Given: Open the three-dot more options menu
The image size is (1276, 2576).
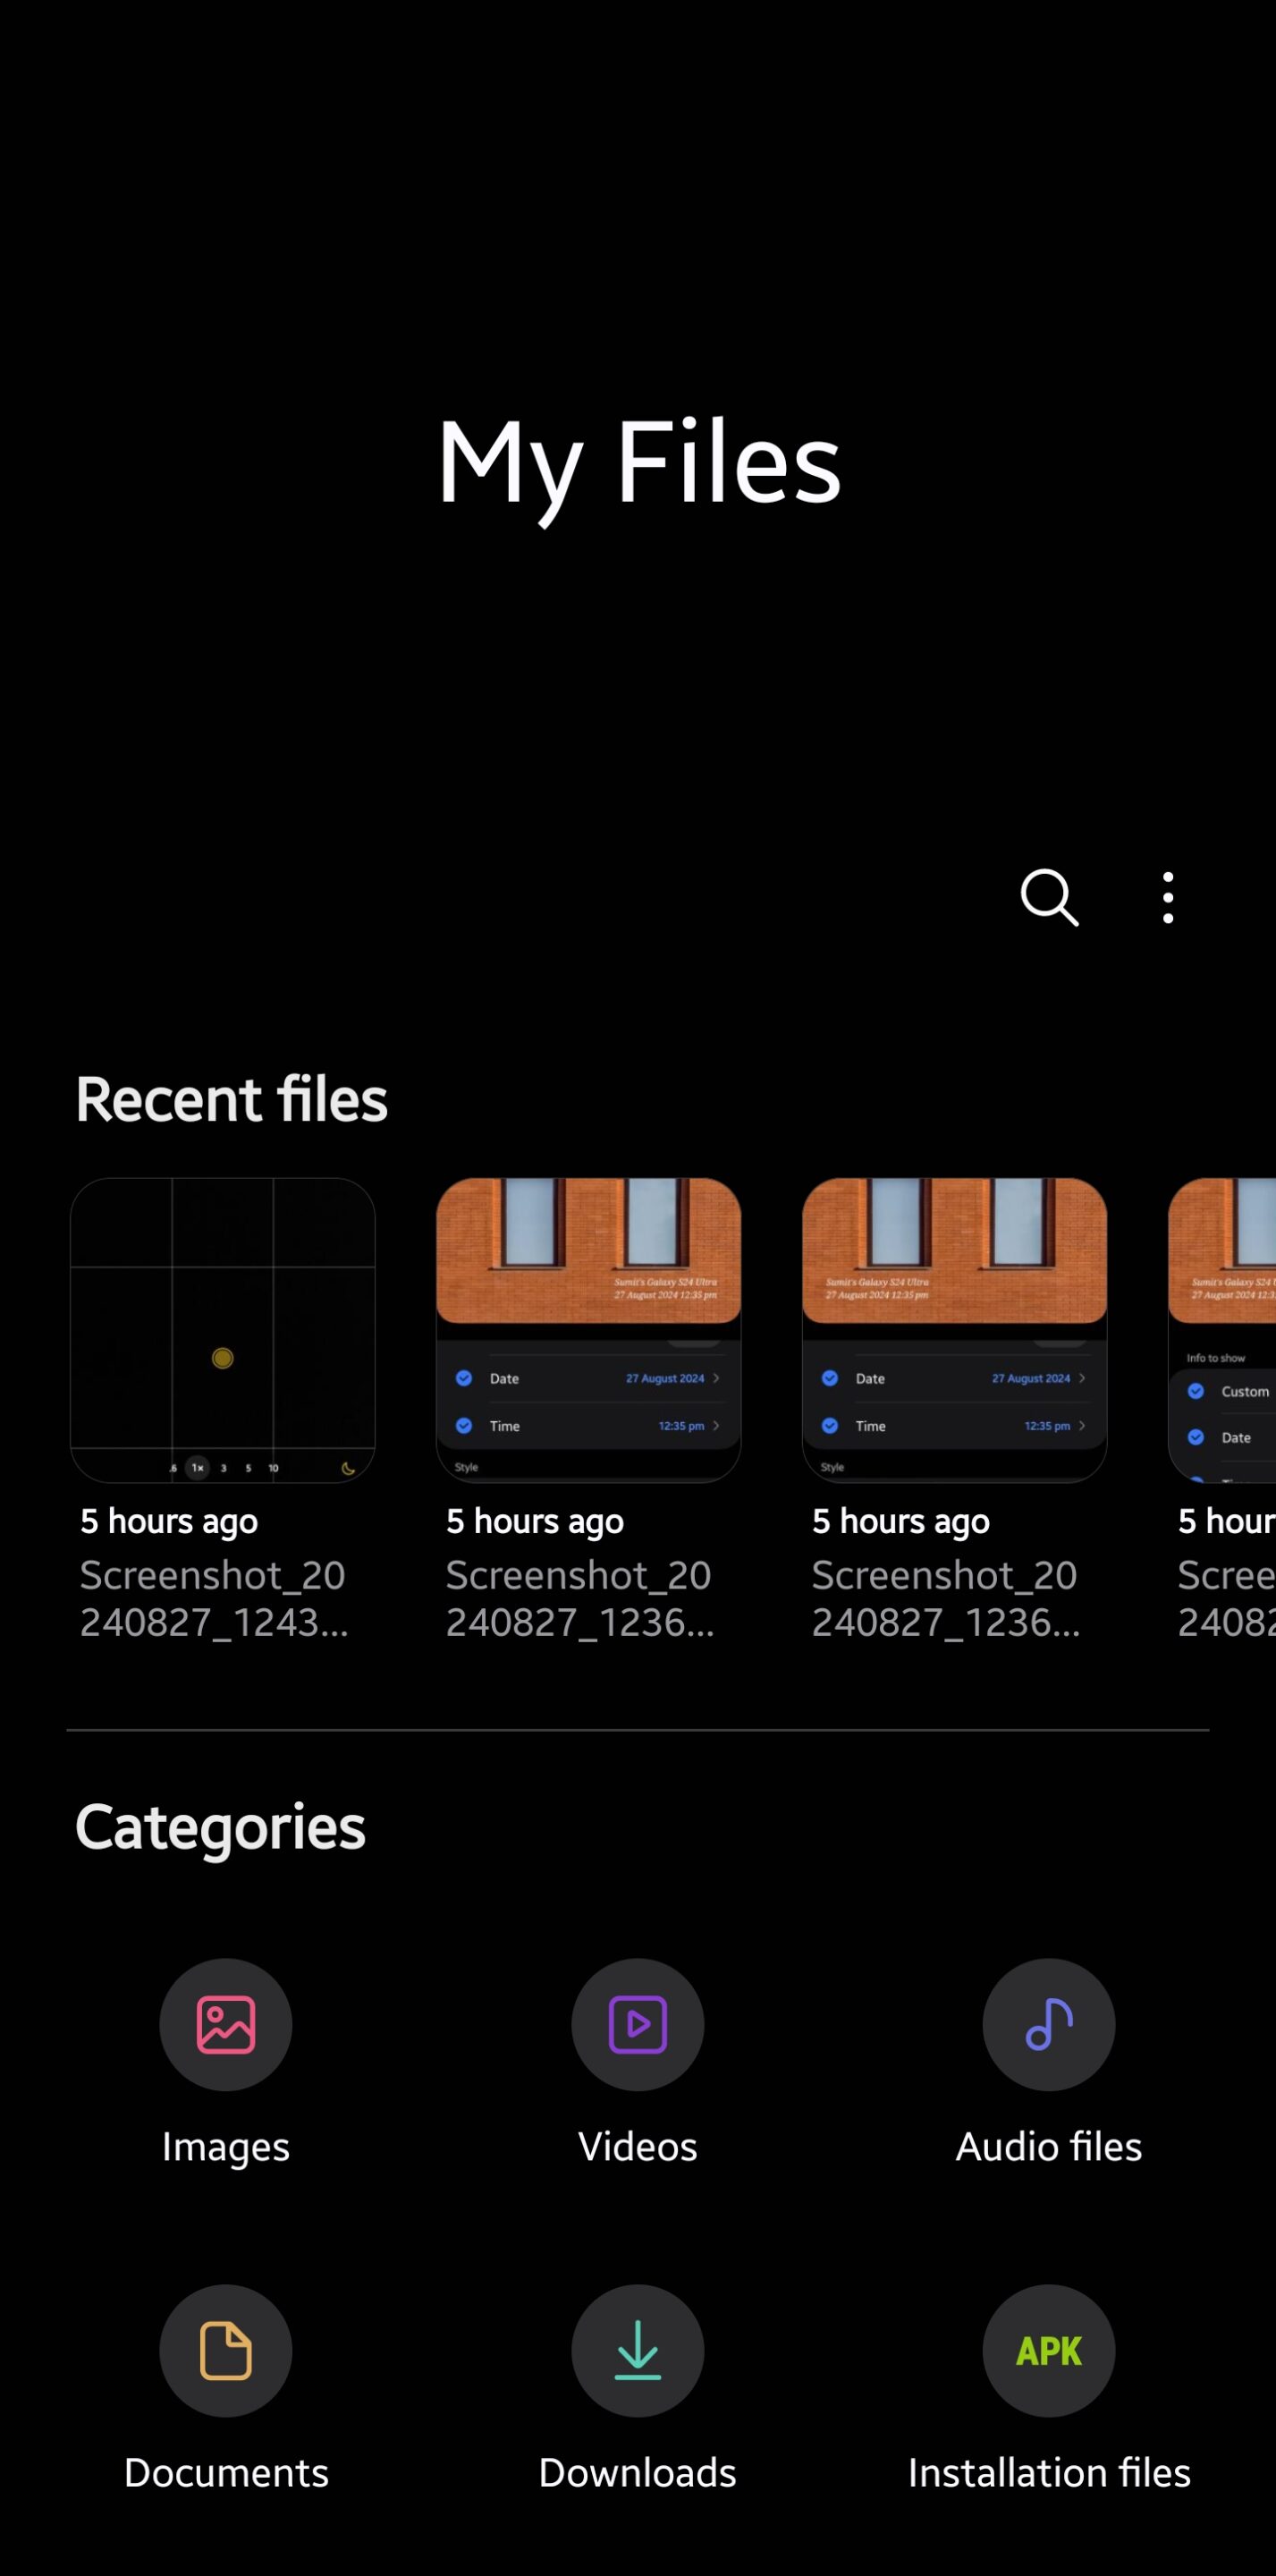Looking at the screenshot, I should pos(1167,897).
